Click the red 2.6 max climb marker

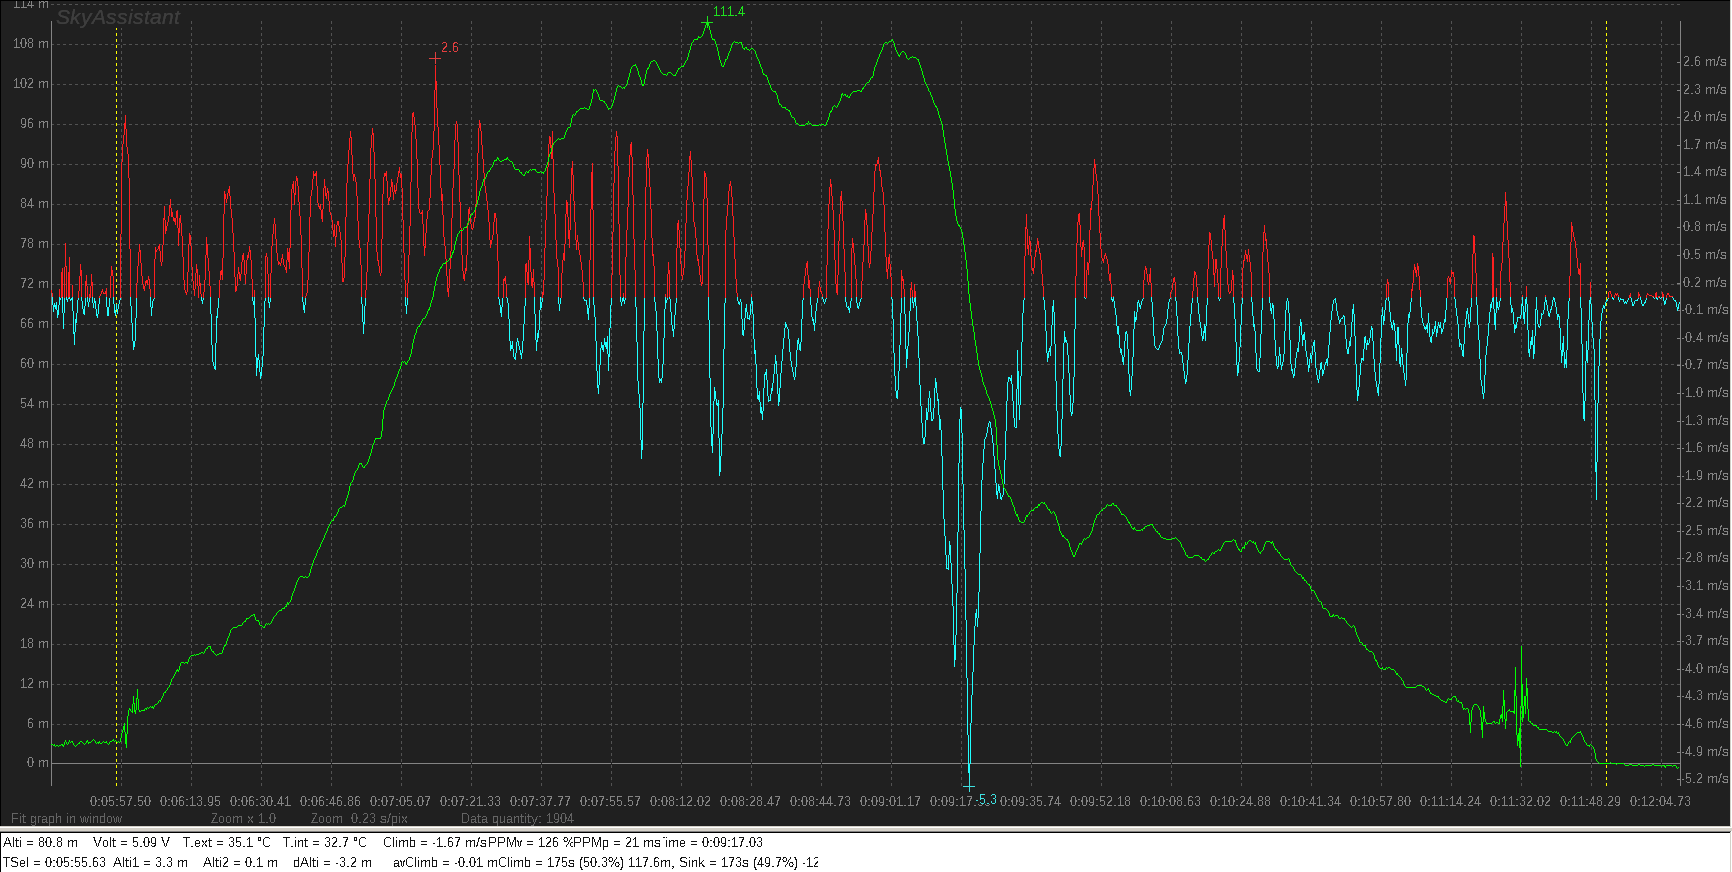tap(435, 58)
